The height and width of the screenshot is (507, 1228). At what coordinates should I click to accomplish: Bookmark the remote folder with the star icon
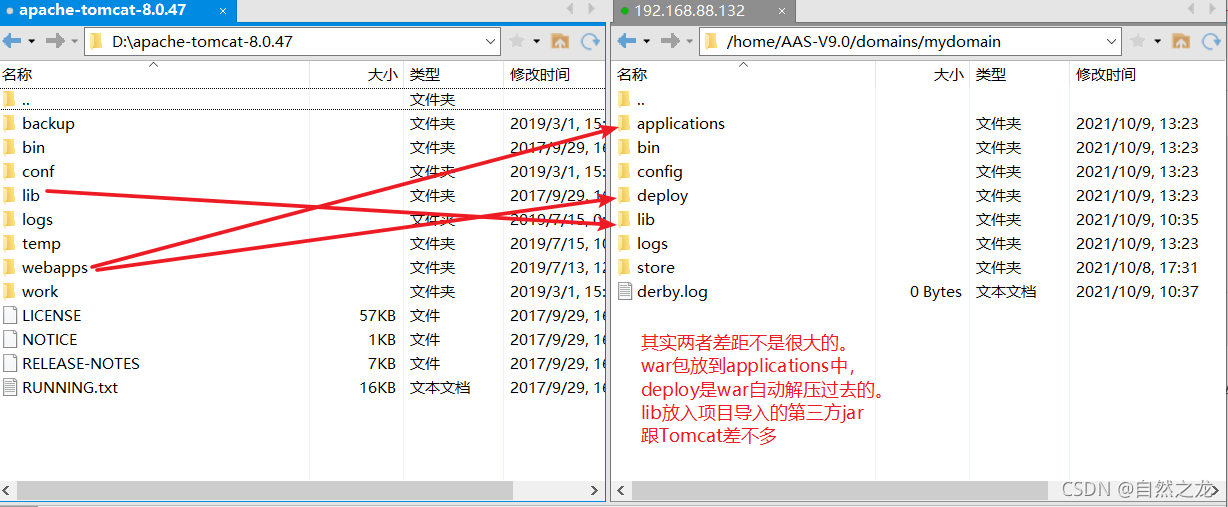(1138, 42)
